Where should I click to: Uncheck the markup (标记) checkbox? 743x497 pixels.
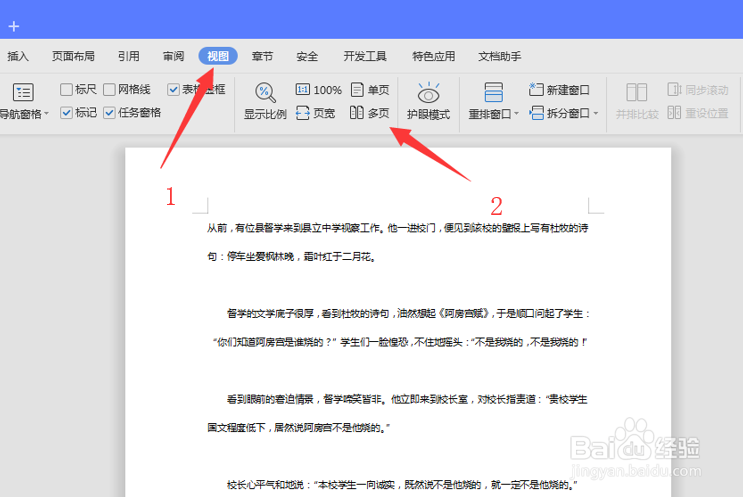(66, 113)
